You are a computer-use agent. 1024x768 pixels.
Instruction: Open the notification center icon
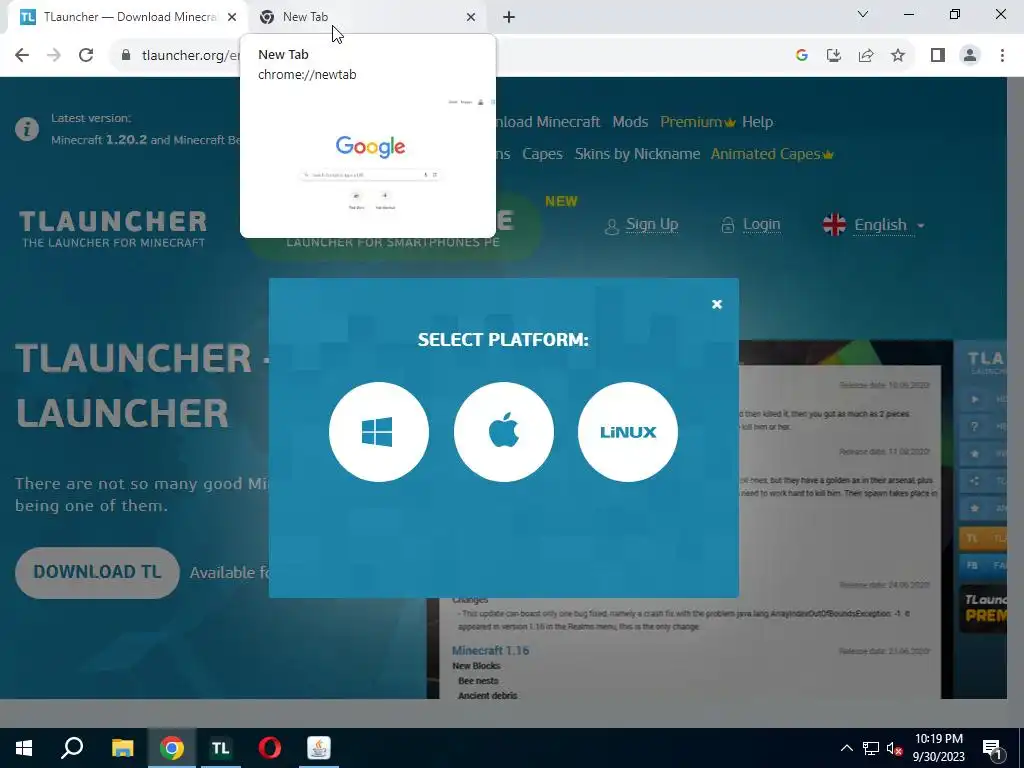[992, 748]
